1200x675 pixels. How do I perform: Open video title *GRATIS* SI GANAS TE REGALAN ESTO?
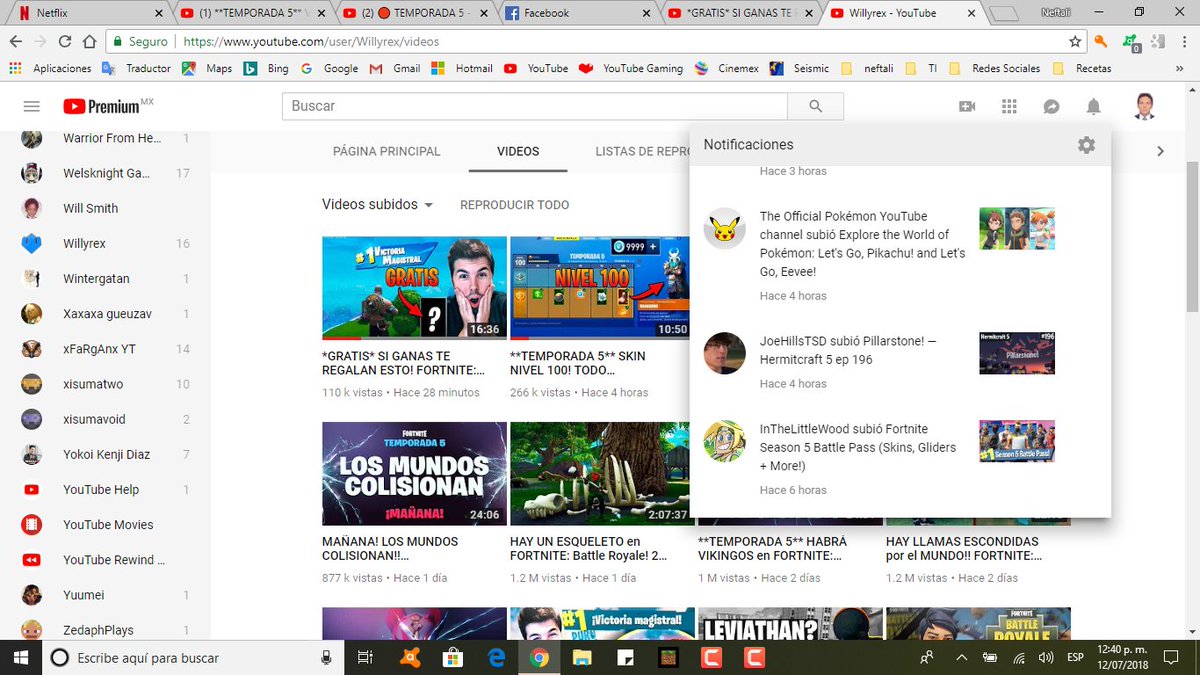[404, 363]
